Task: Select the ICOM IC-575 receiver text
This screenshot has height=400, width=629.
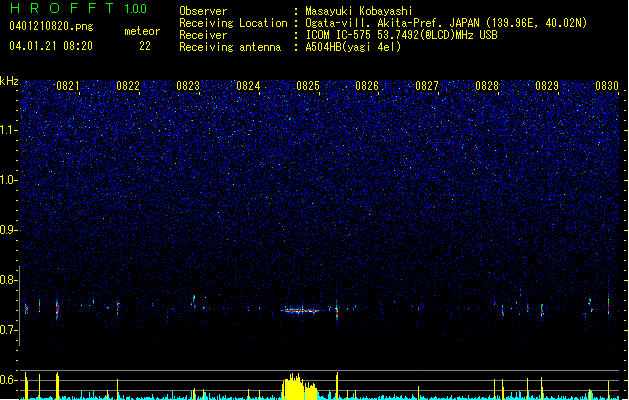Action: pos(401,35)
